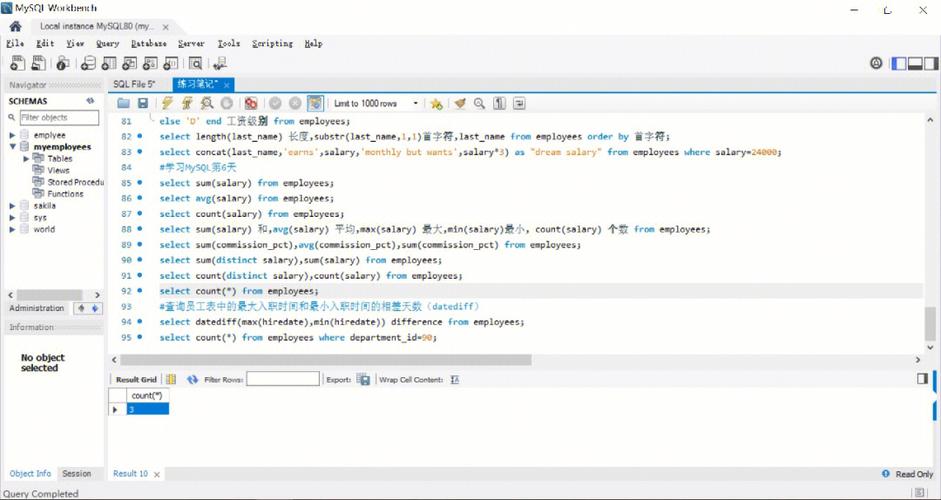This screenshot has width=941, height=500.
Task: Export recordset to file icon
Action: pos(363,379)
